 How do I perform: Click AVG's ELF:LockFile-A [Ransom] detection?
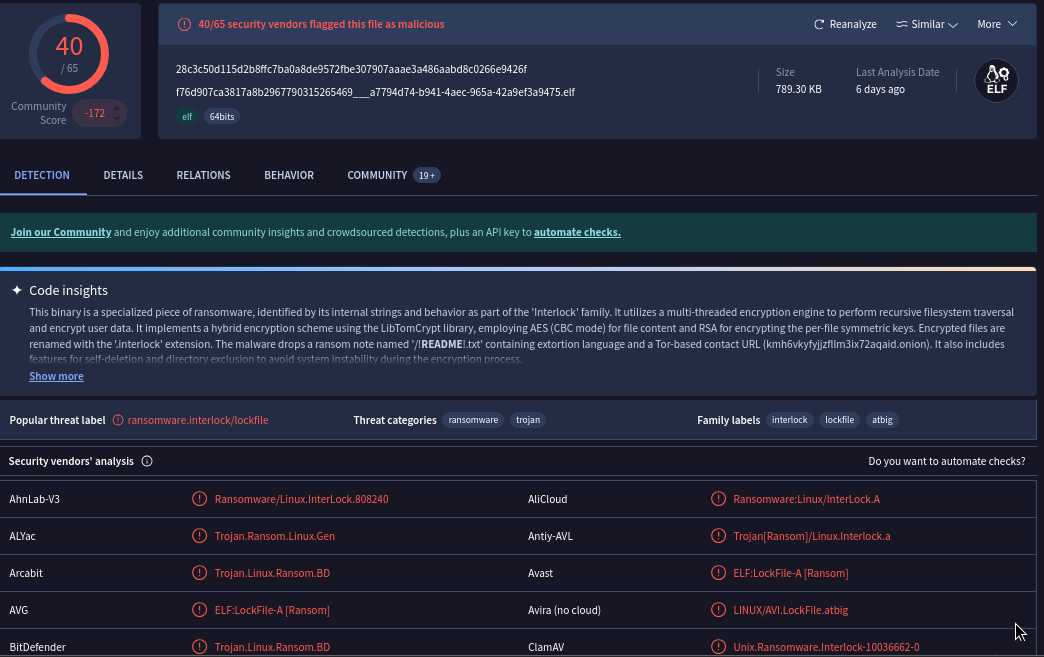(x=272, y=610)
